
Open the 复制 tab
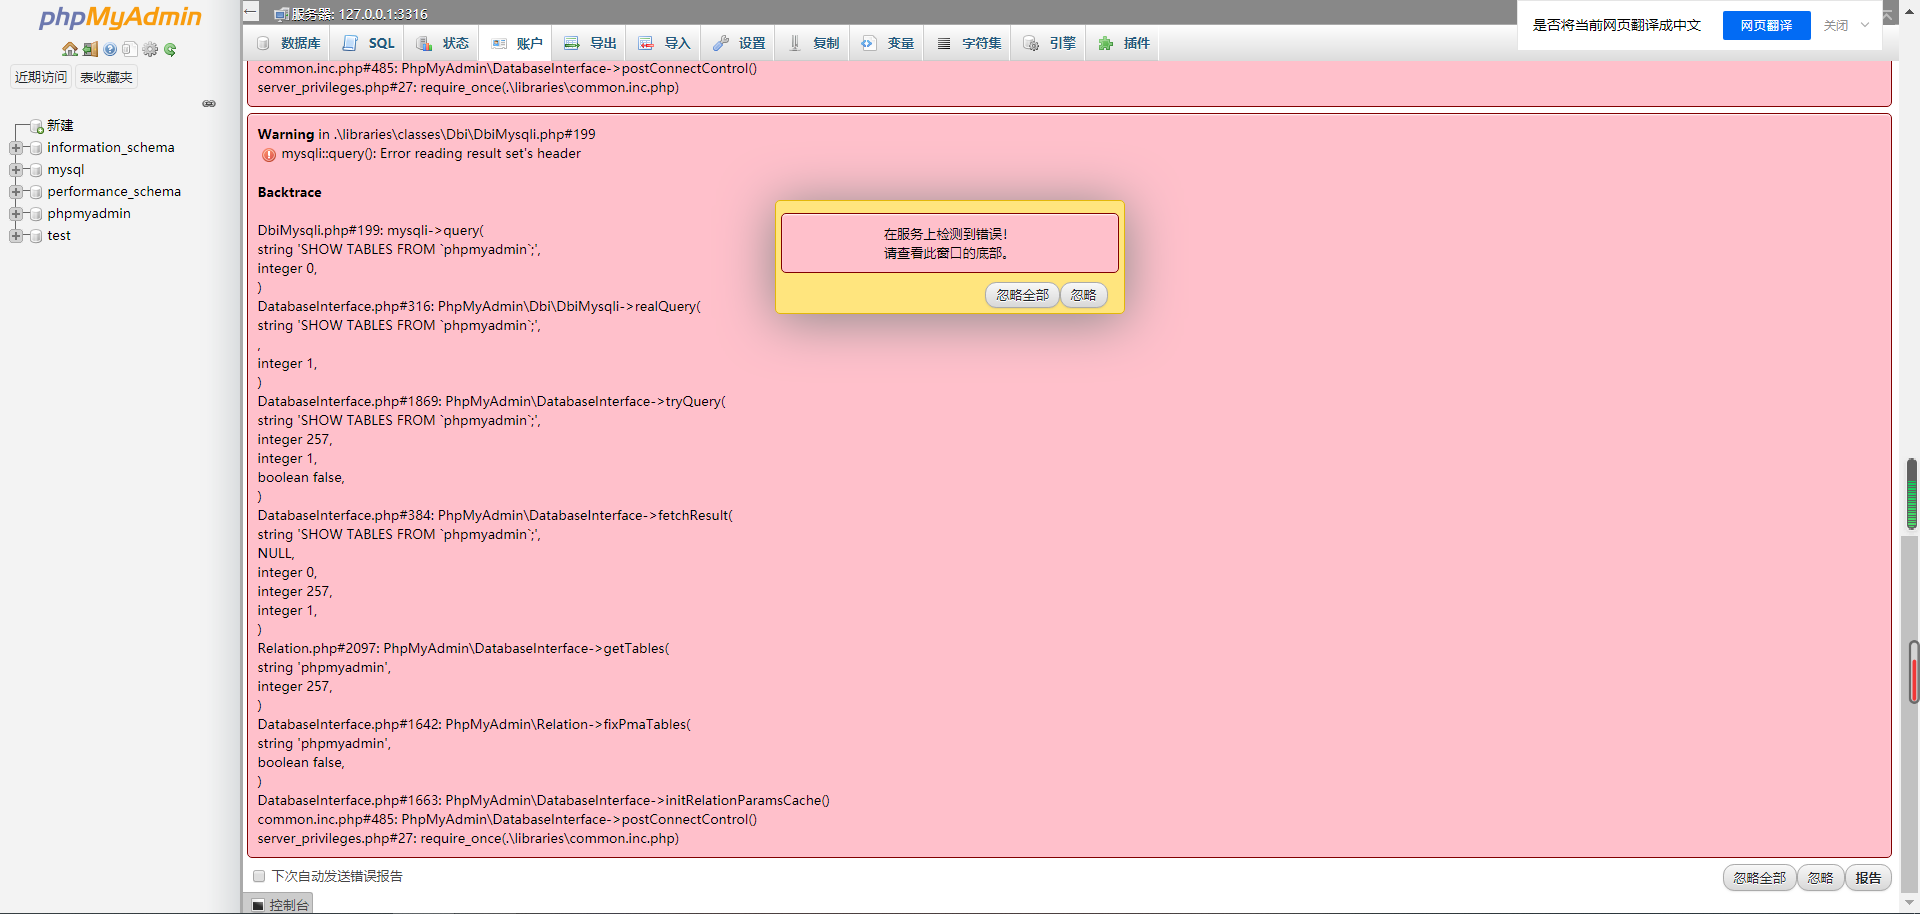[x=813, y=43]
